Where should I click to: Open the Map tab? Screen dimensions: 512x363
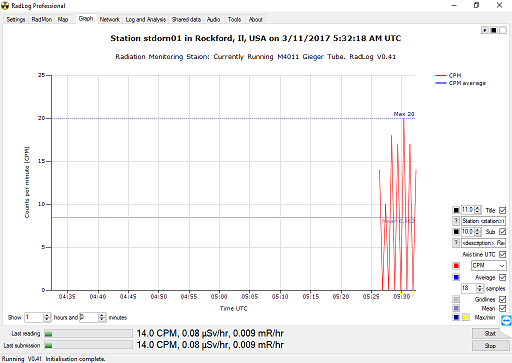(x=63, y=20)
